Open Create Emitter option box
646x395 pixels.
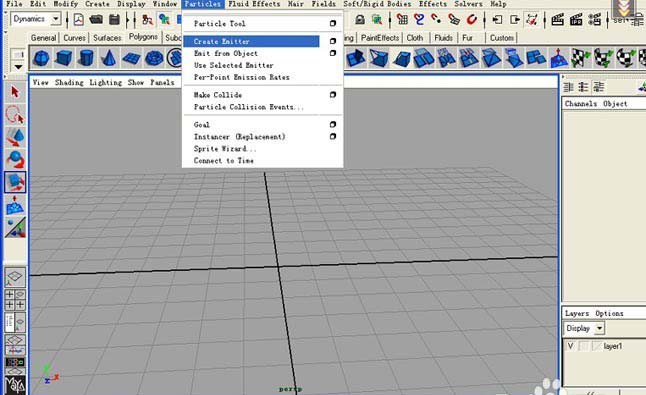(x=333, y=41)
